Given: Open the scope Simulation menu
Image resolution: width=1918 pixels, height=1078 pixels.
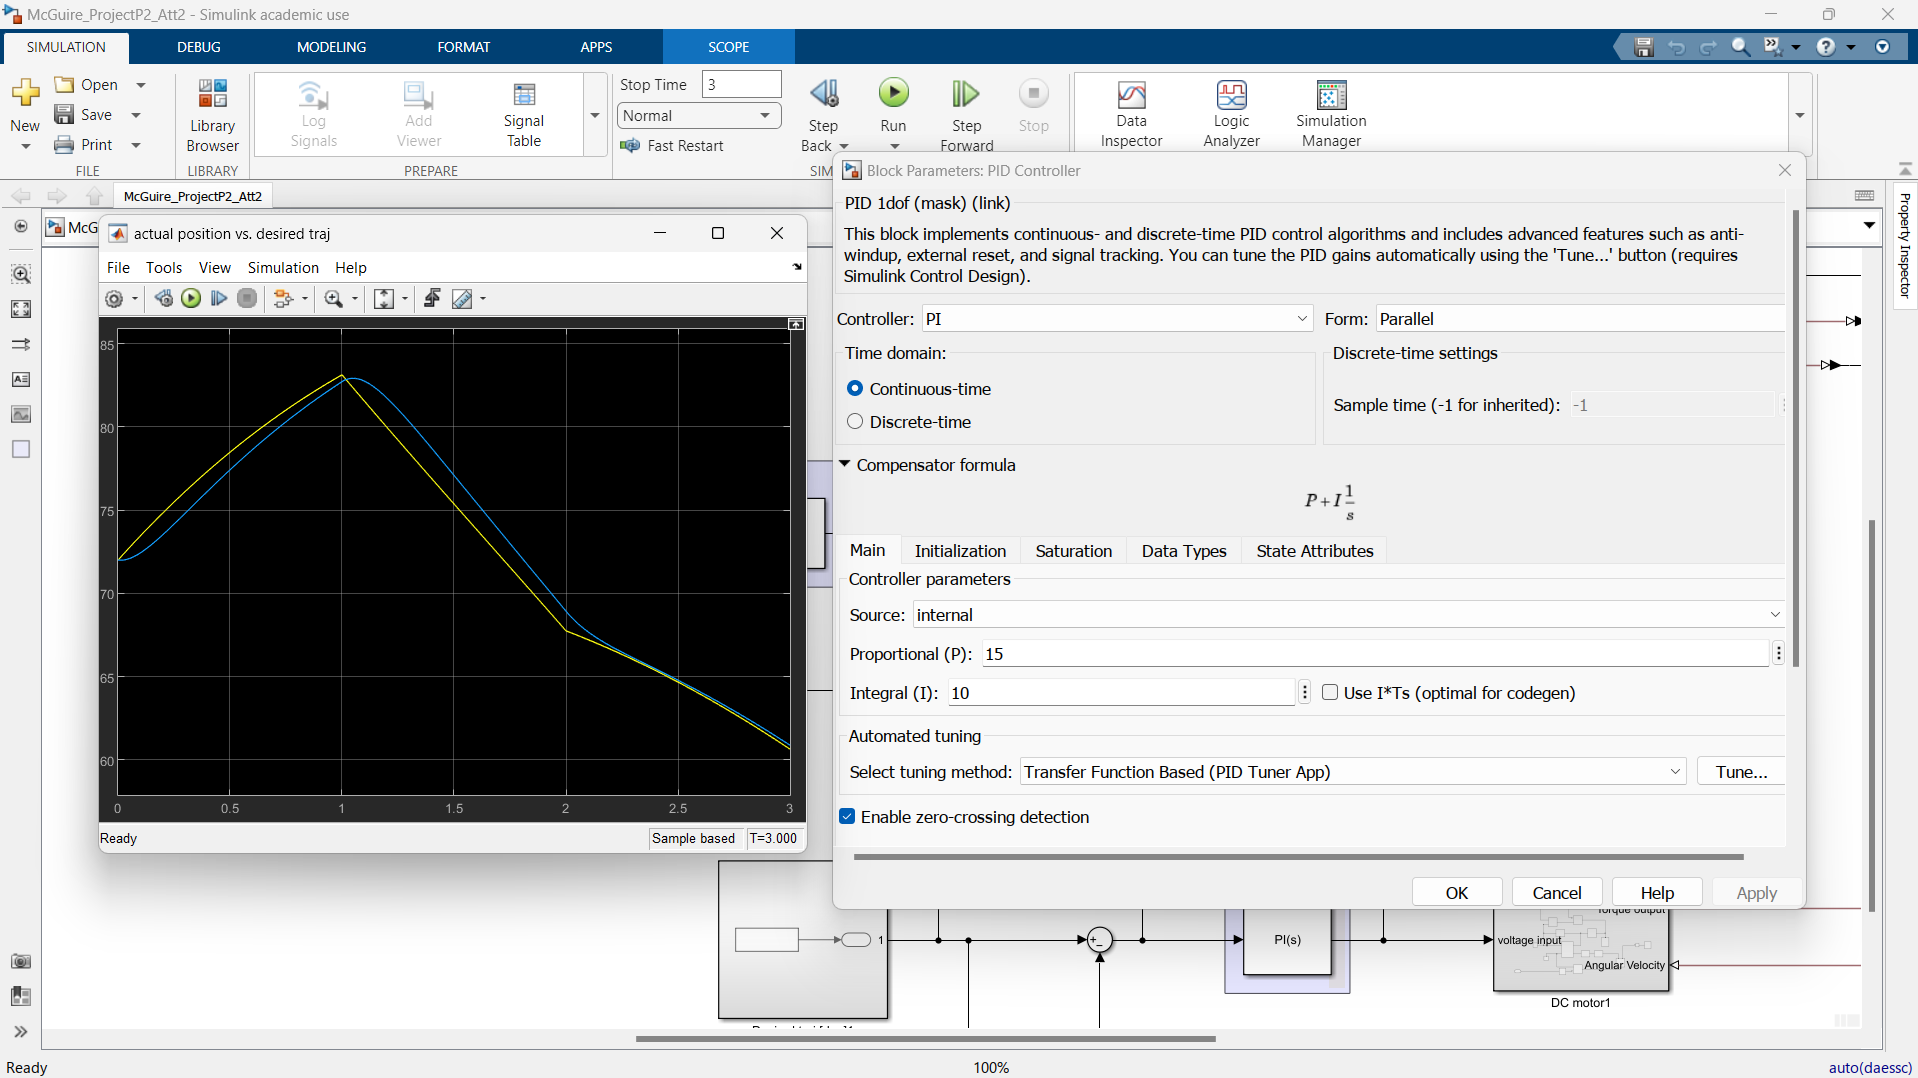Looking at the screenshot, I should tap(283, 267).
